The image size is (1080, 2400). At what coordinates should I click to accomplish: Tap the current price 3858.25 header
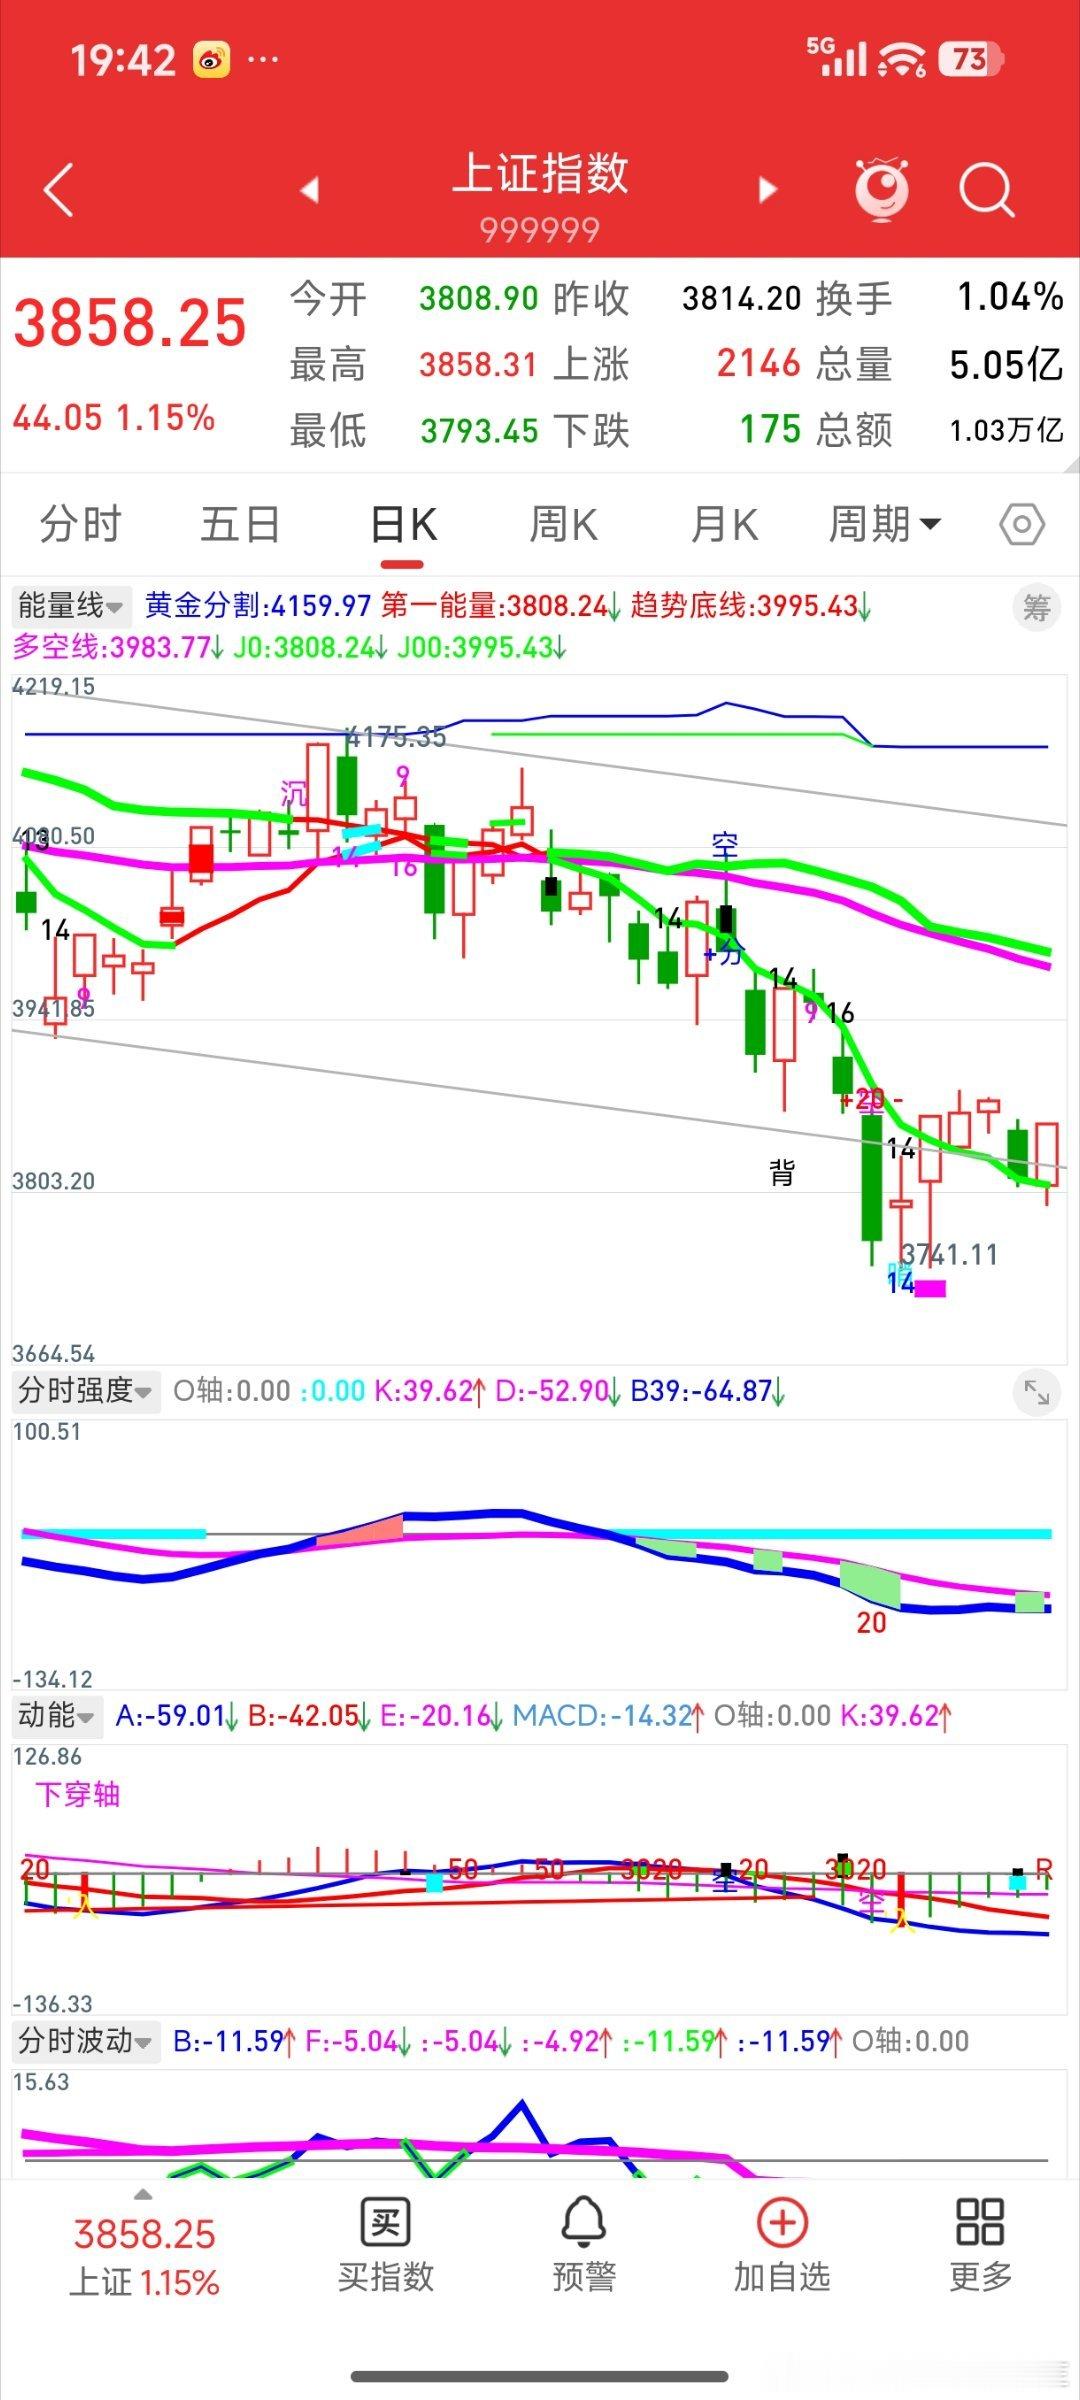130,323
